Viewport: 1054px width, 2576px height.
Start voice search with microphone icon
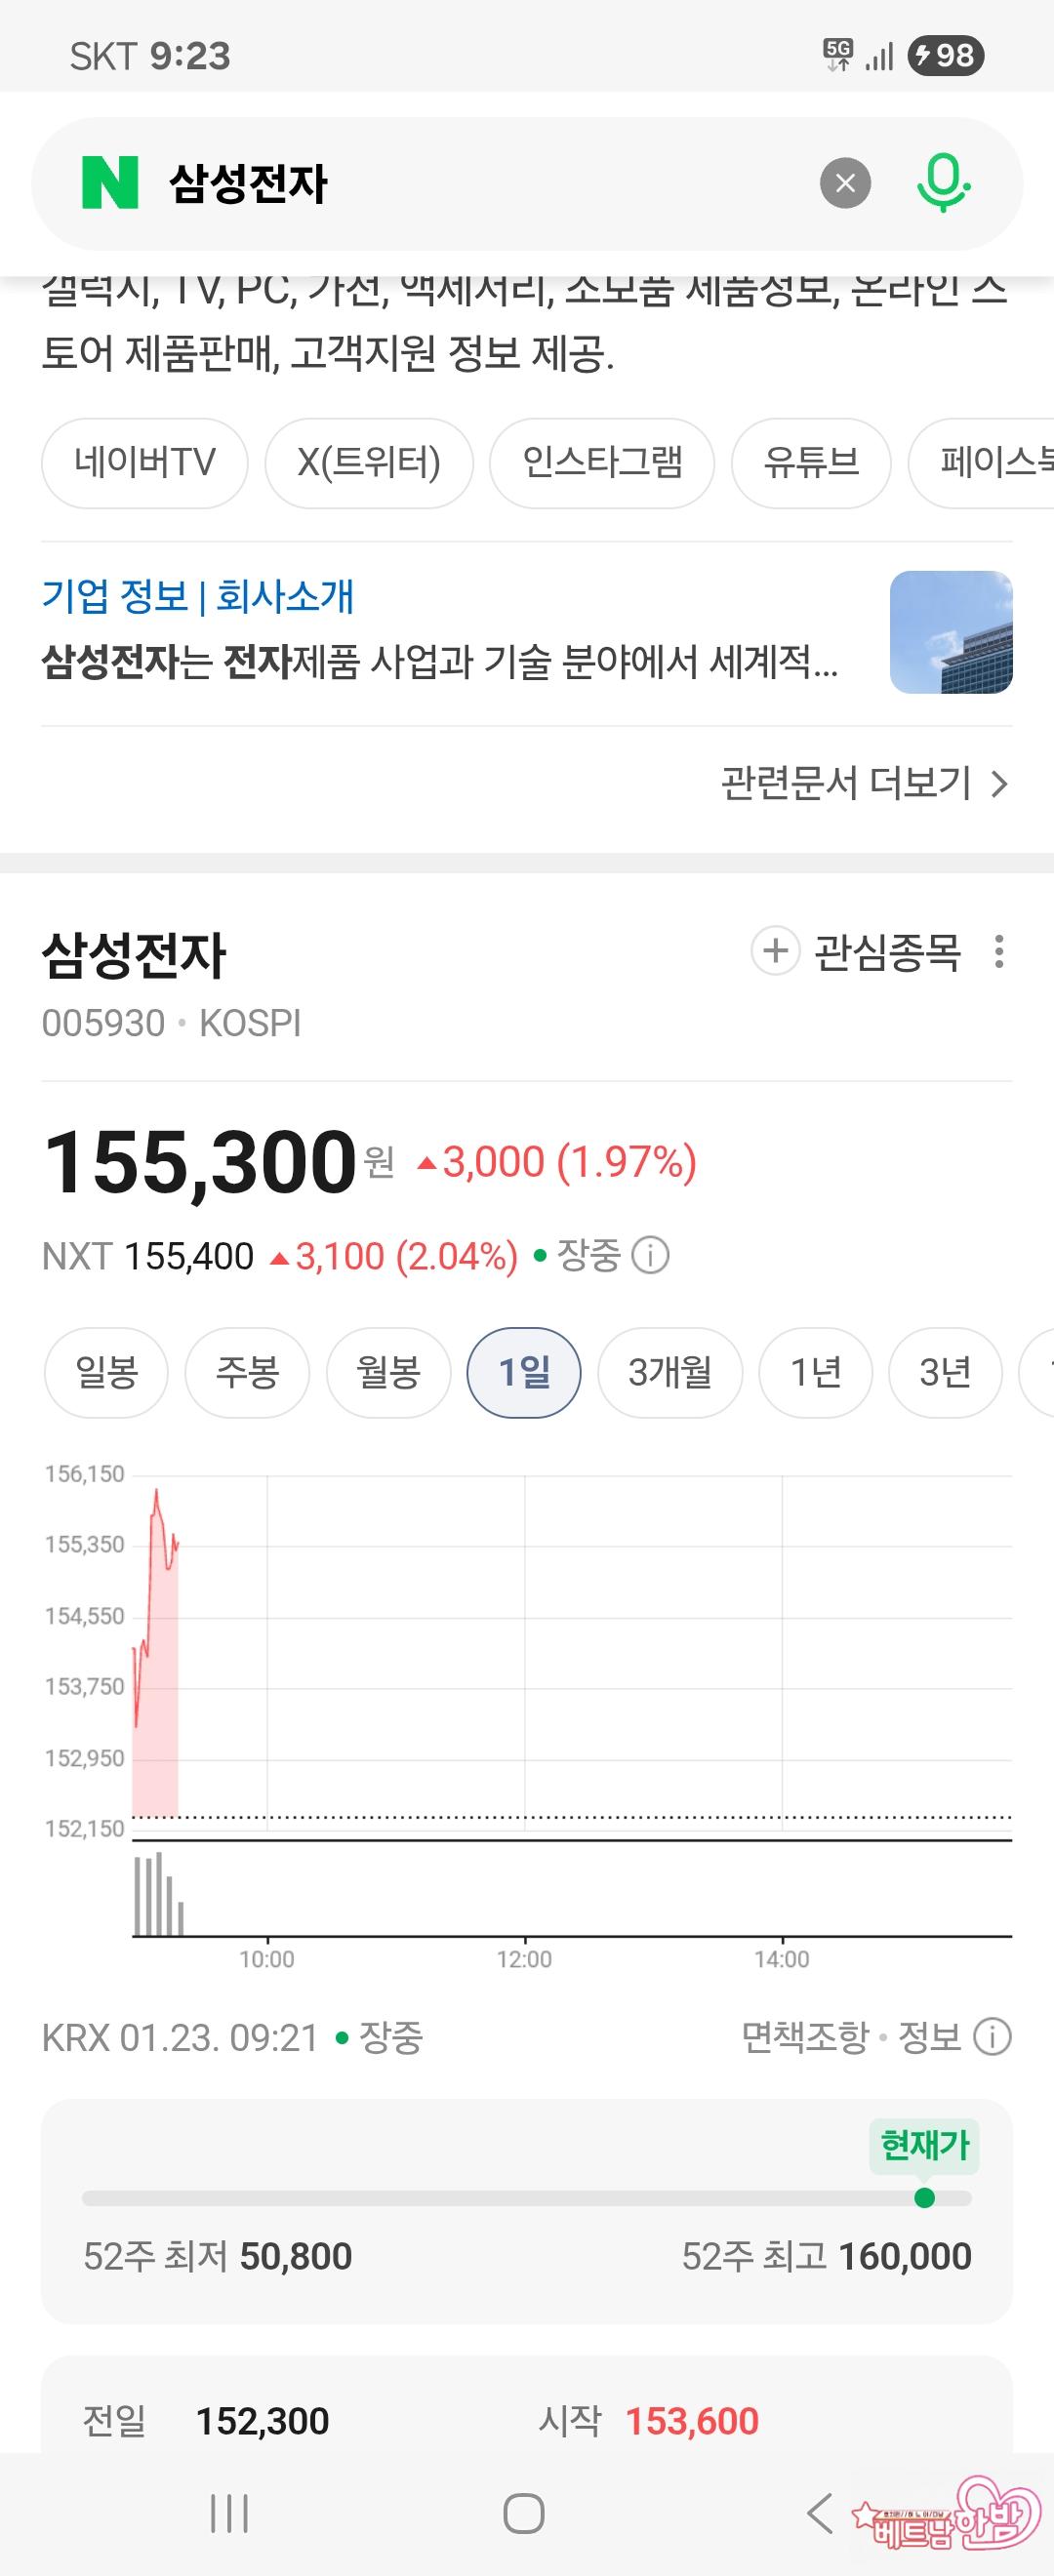[x=942, y=183]
